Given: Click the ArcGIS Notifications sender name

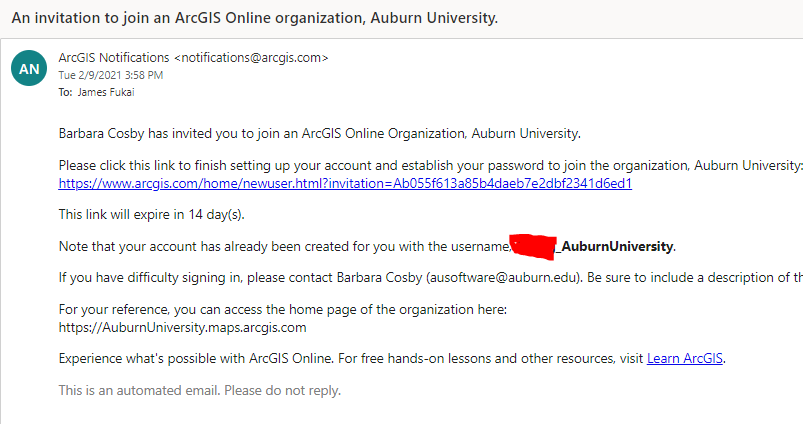Looking at the screenshot, I should pyautogui.click(x=114, y=58).
